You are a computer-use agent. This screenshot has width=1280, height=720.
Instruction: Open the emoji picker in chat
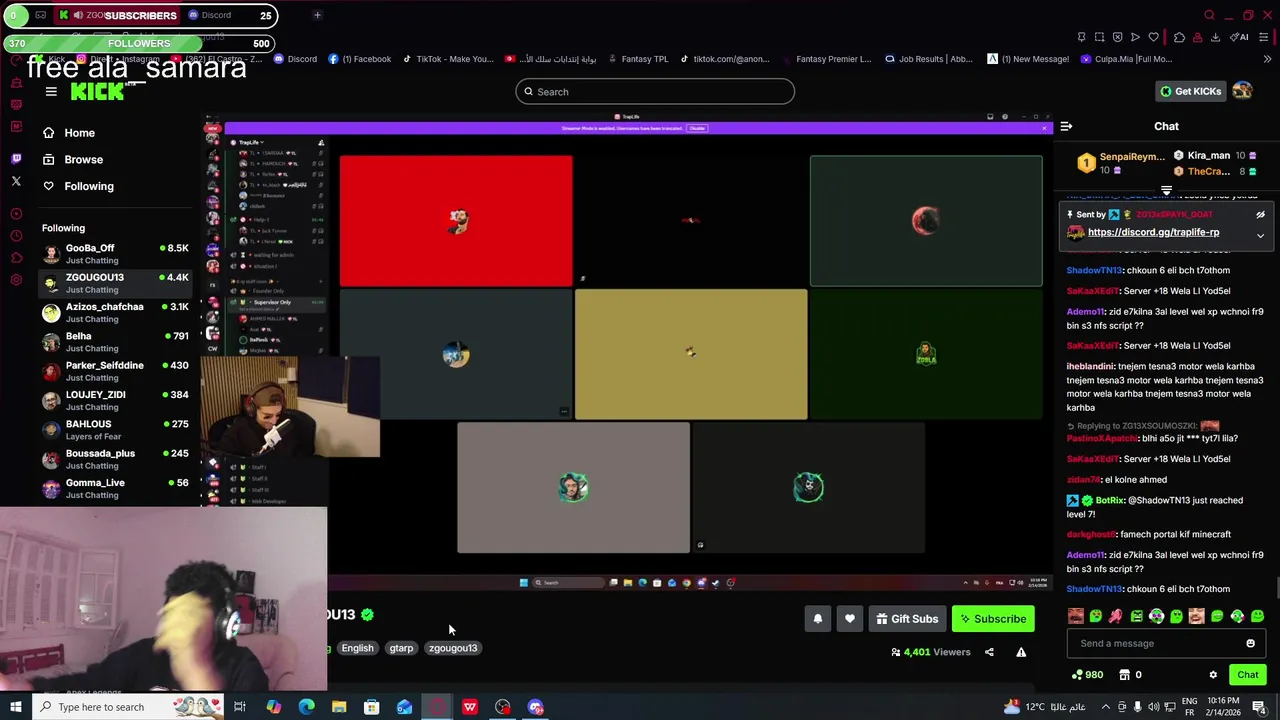1250,644
